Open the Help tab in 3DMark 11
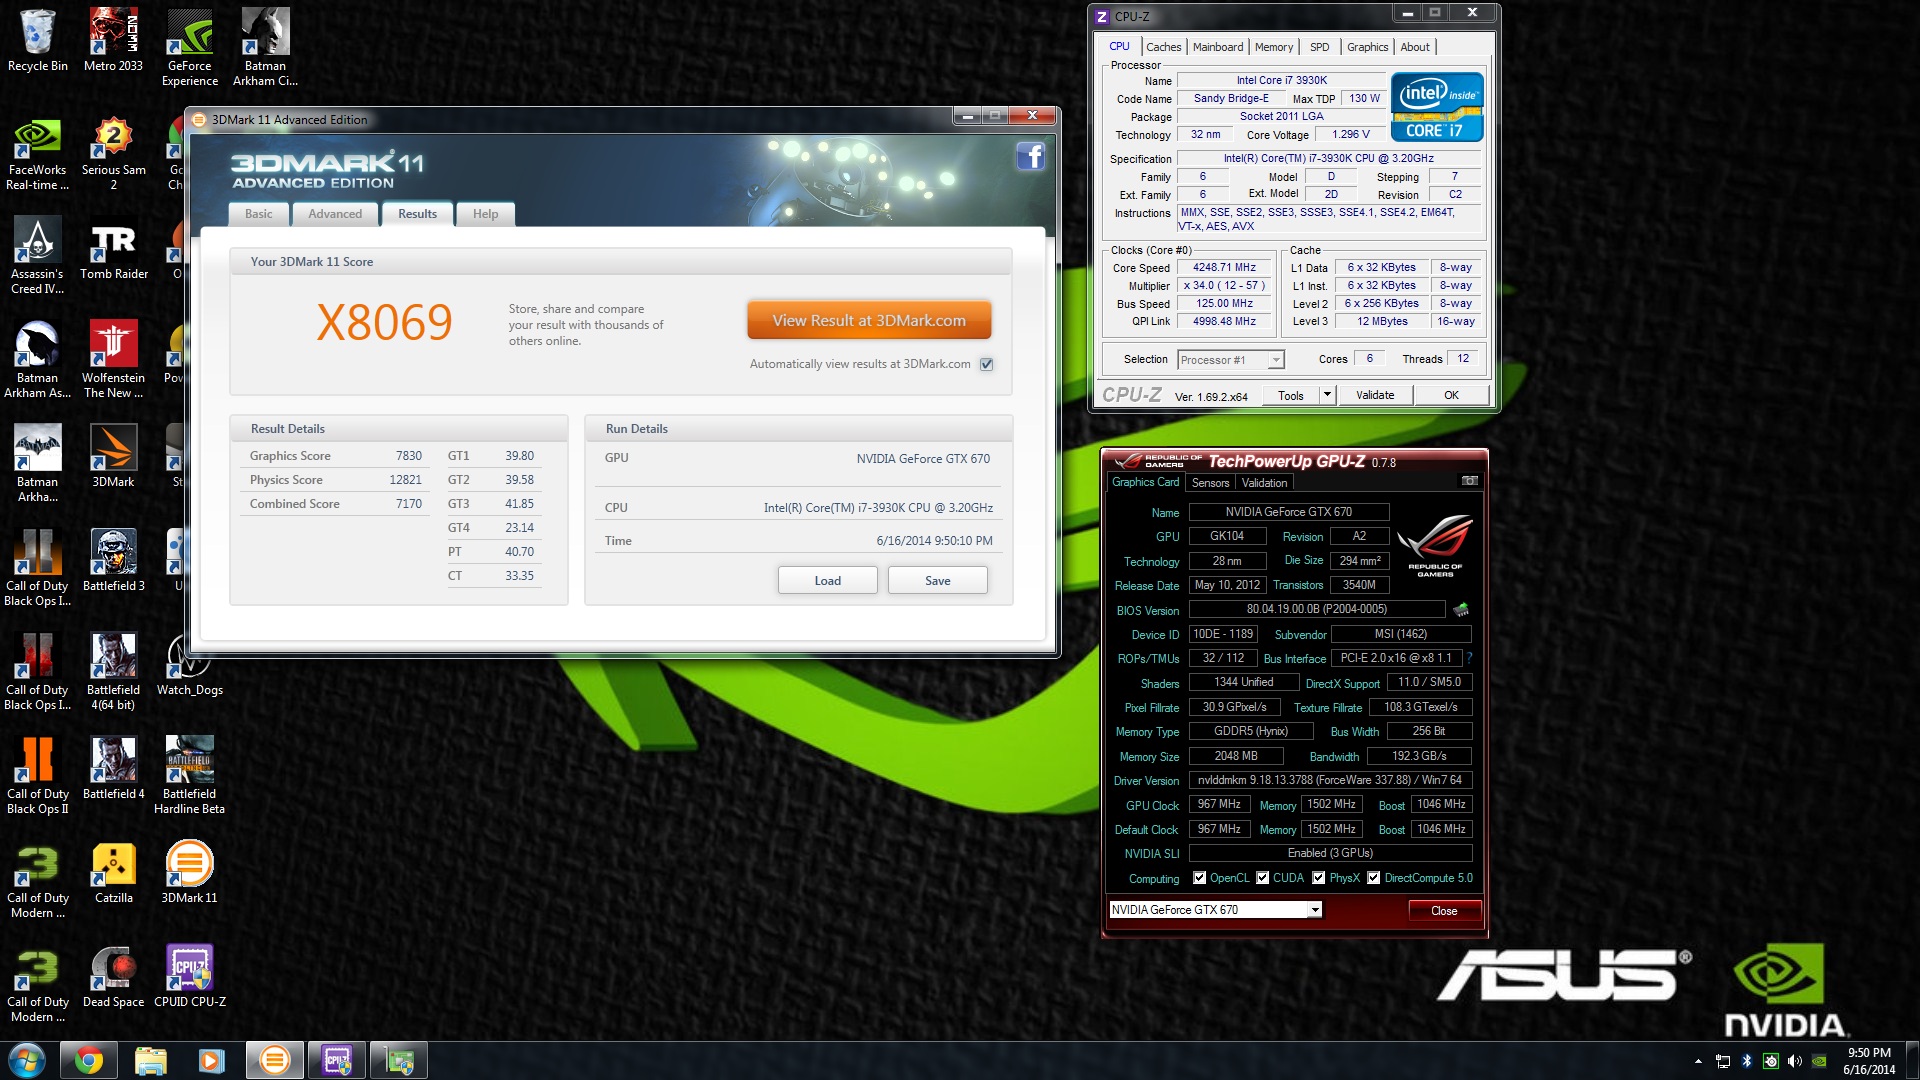The width and height of the screenshot is (1920, 1080). (x=485, y=214)
